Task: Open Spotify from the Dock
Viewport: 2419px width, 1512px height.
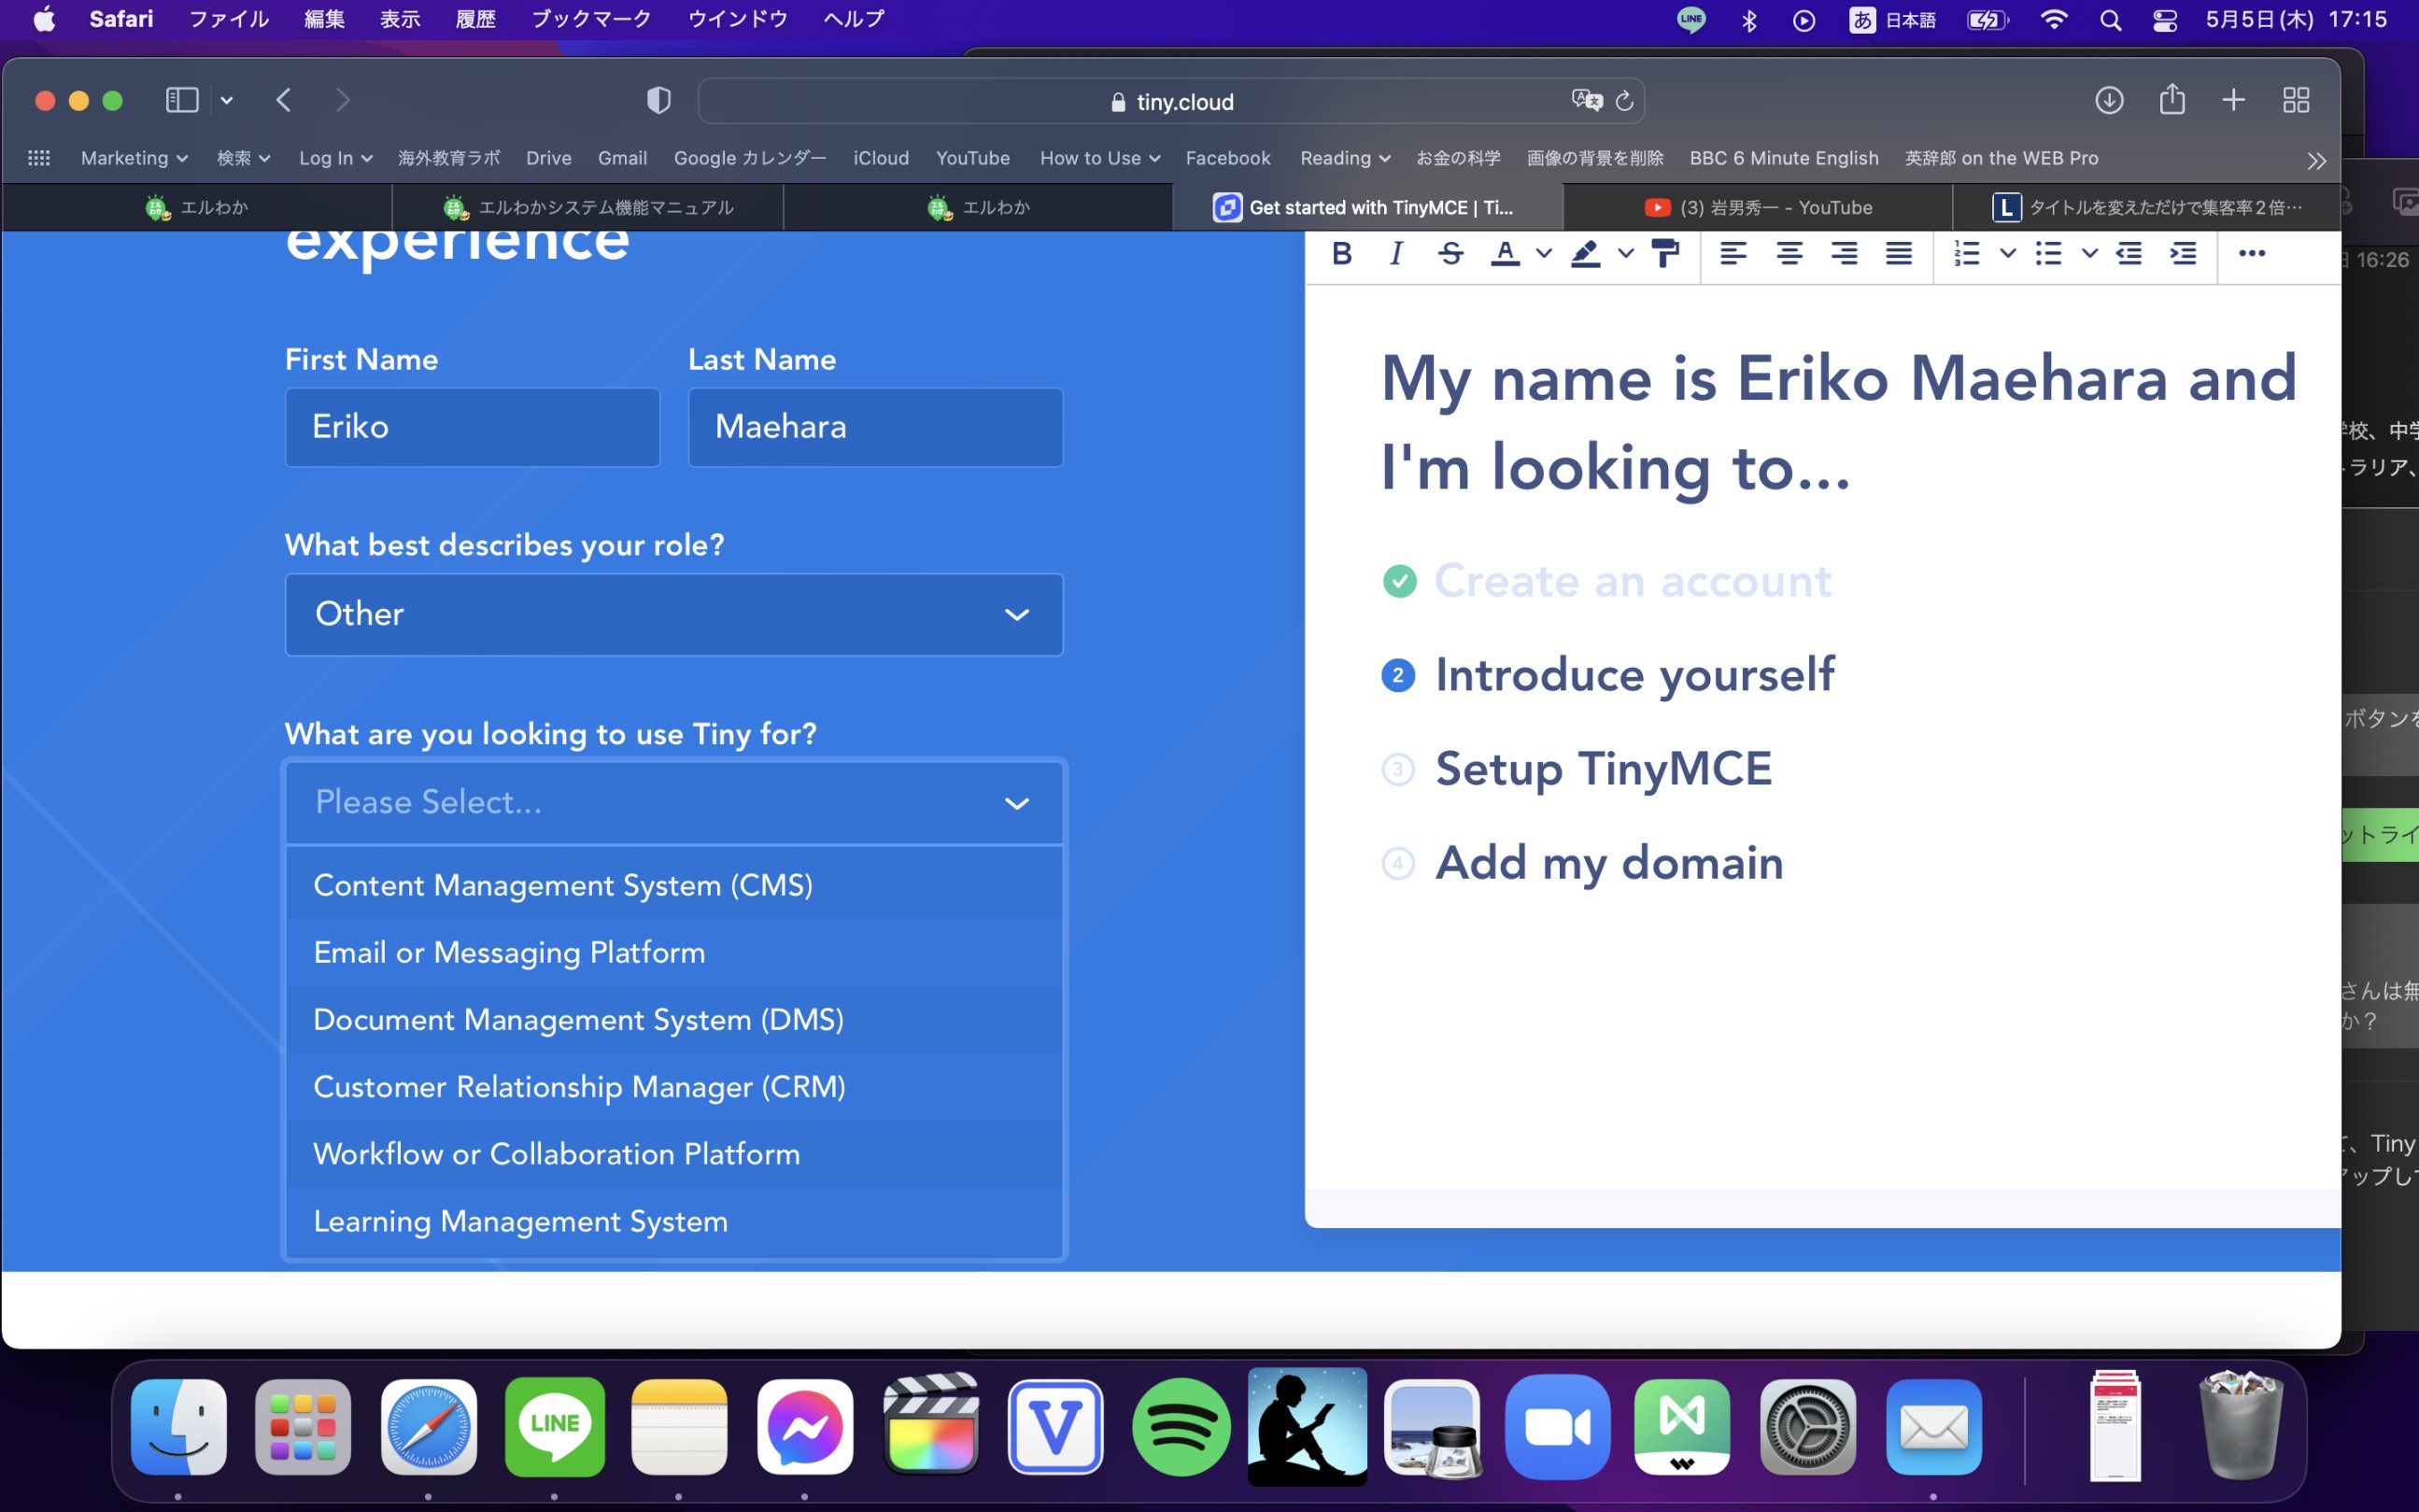Action: (x=1181, y=1427)
